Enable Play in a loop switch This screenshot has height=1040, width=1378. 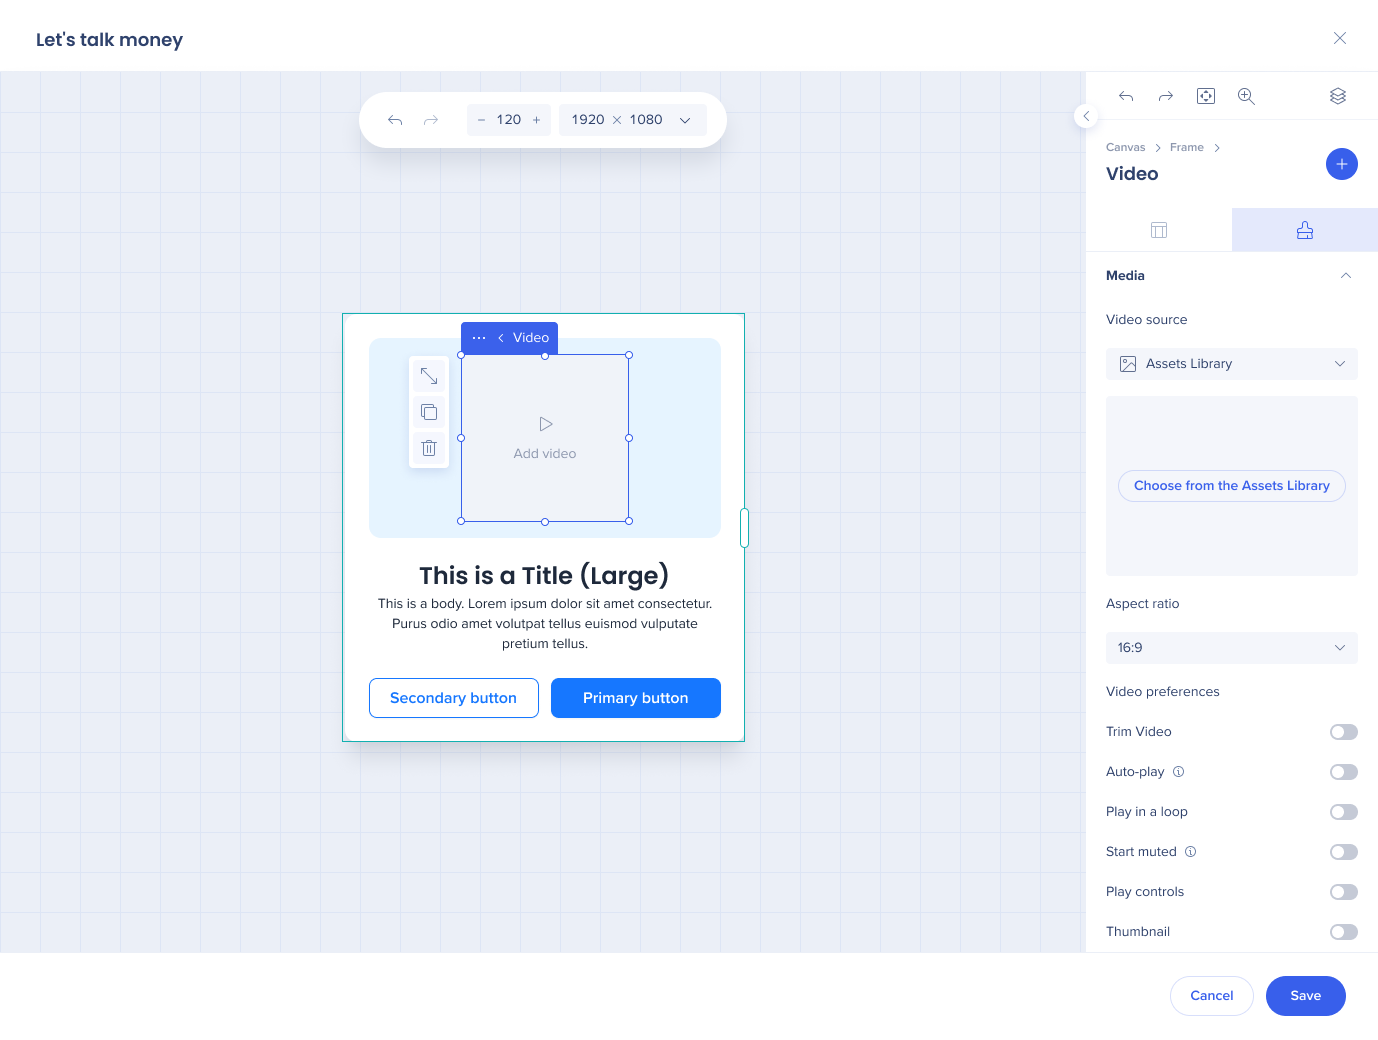[1343, 812]
